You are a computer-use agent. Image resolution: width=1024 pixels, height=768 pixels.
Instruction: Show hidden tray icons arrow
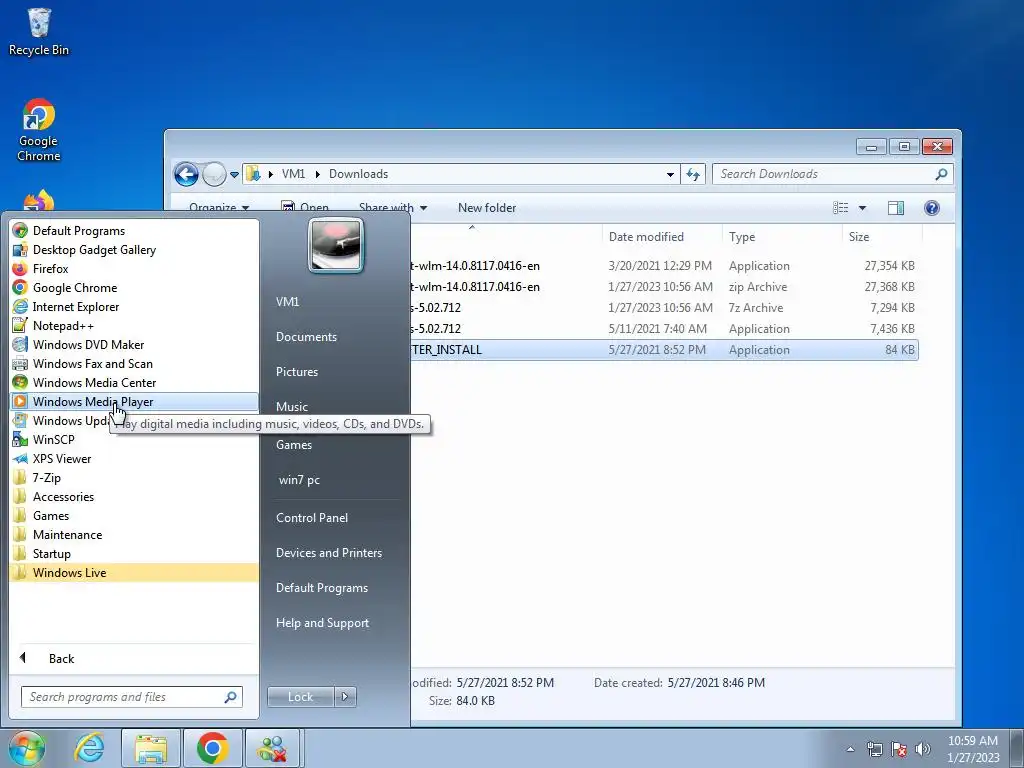coord(850,749)
